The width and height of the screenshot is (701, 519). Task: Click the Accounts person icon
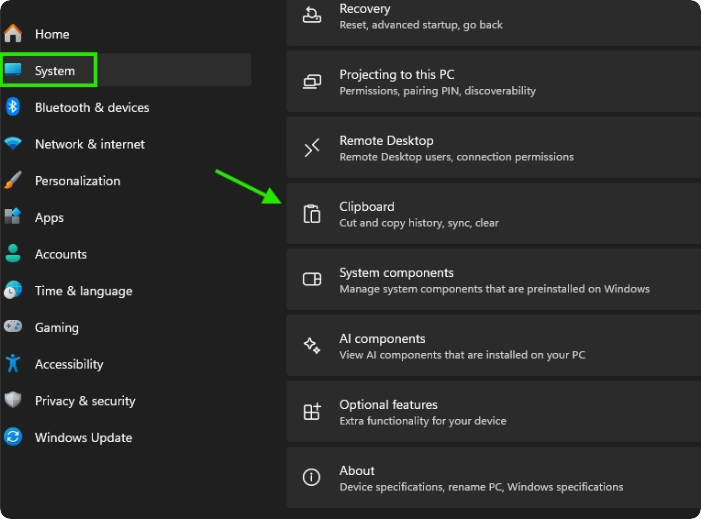coord(13,253)
